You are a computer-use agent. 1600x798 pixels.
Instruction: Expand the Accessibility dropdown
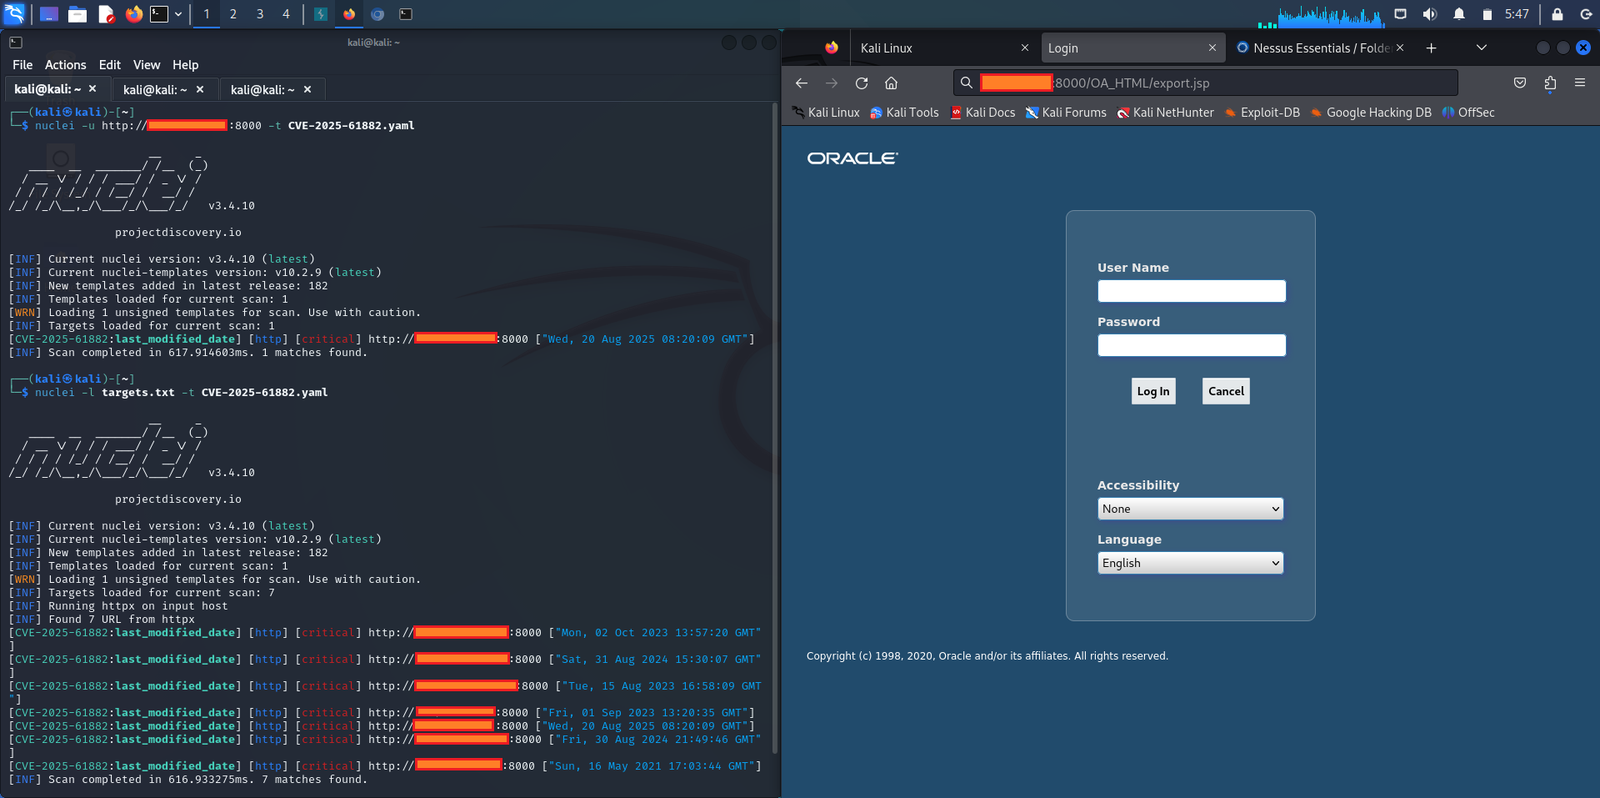tap(1190, 509)
